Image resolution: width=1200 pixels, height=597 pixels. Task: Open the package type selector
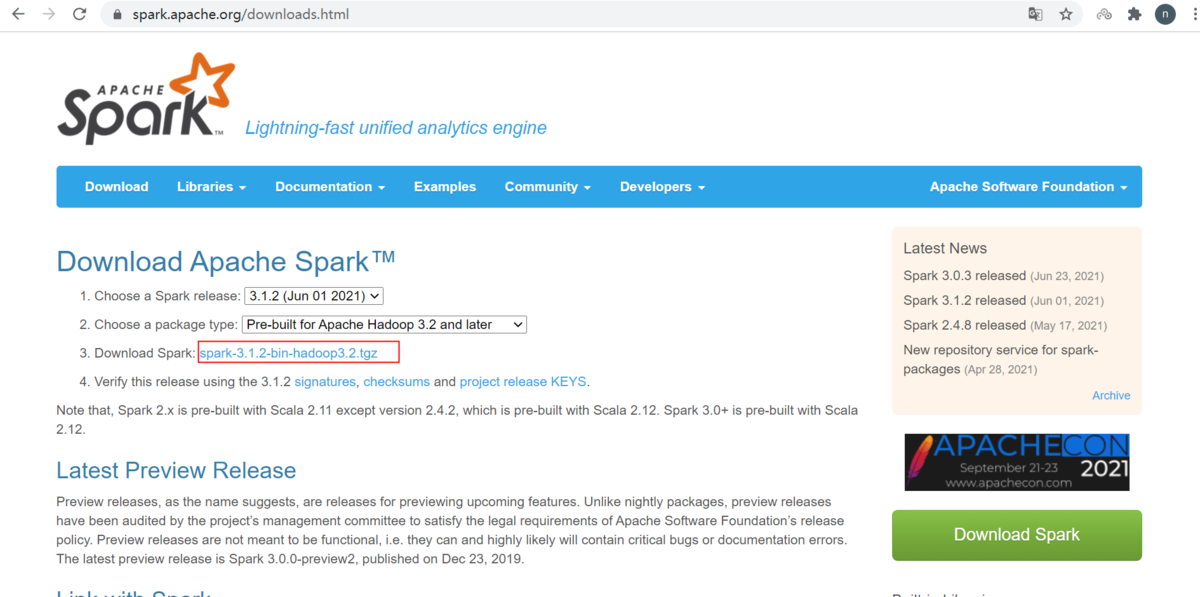coord(384,325)
